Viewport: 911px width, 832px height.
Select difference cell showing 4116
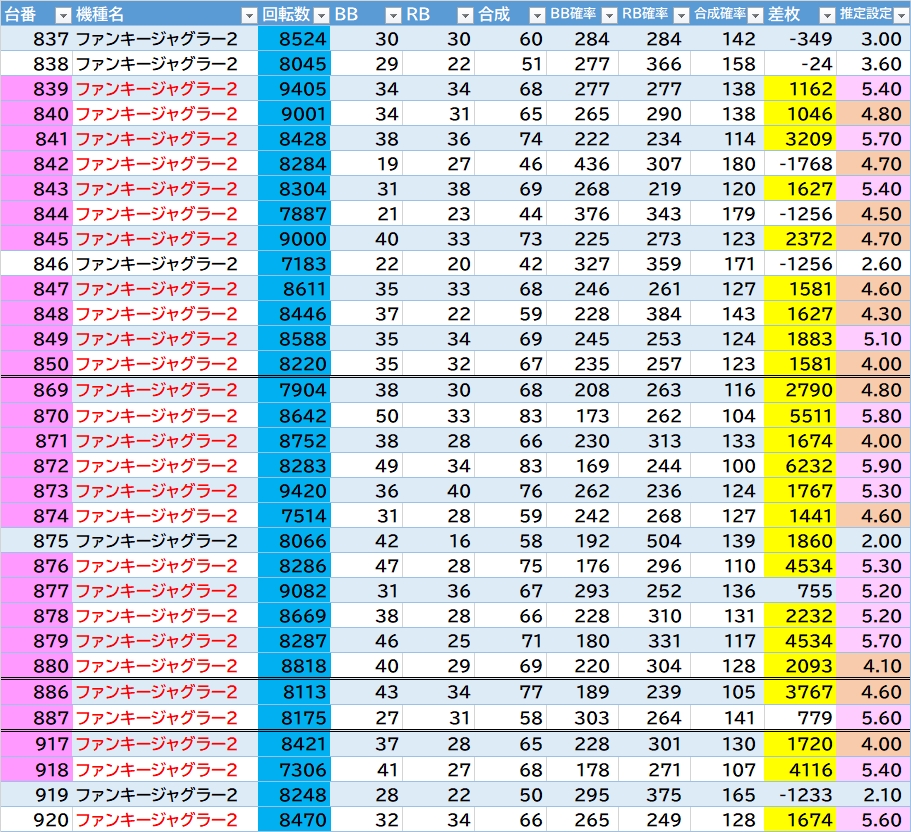[x=800, y=770]
